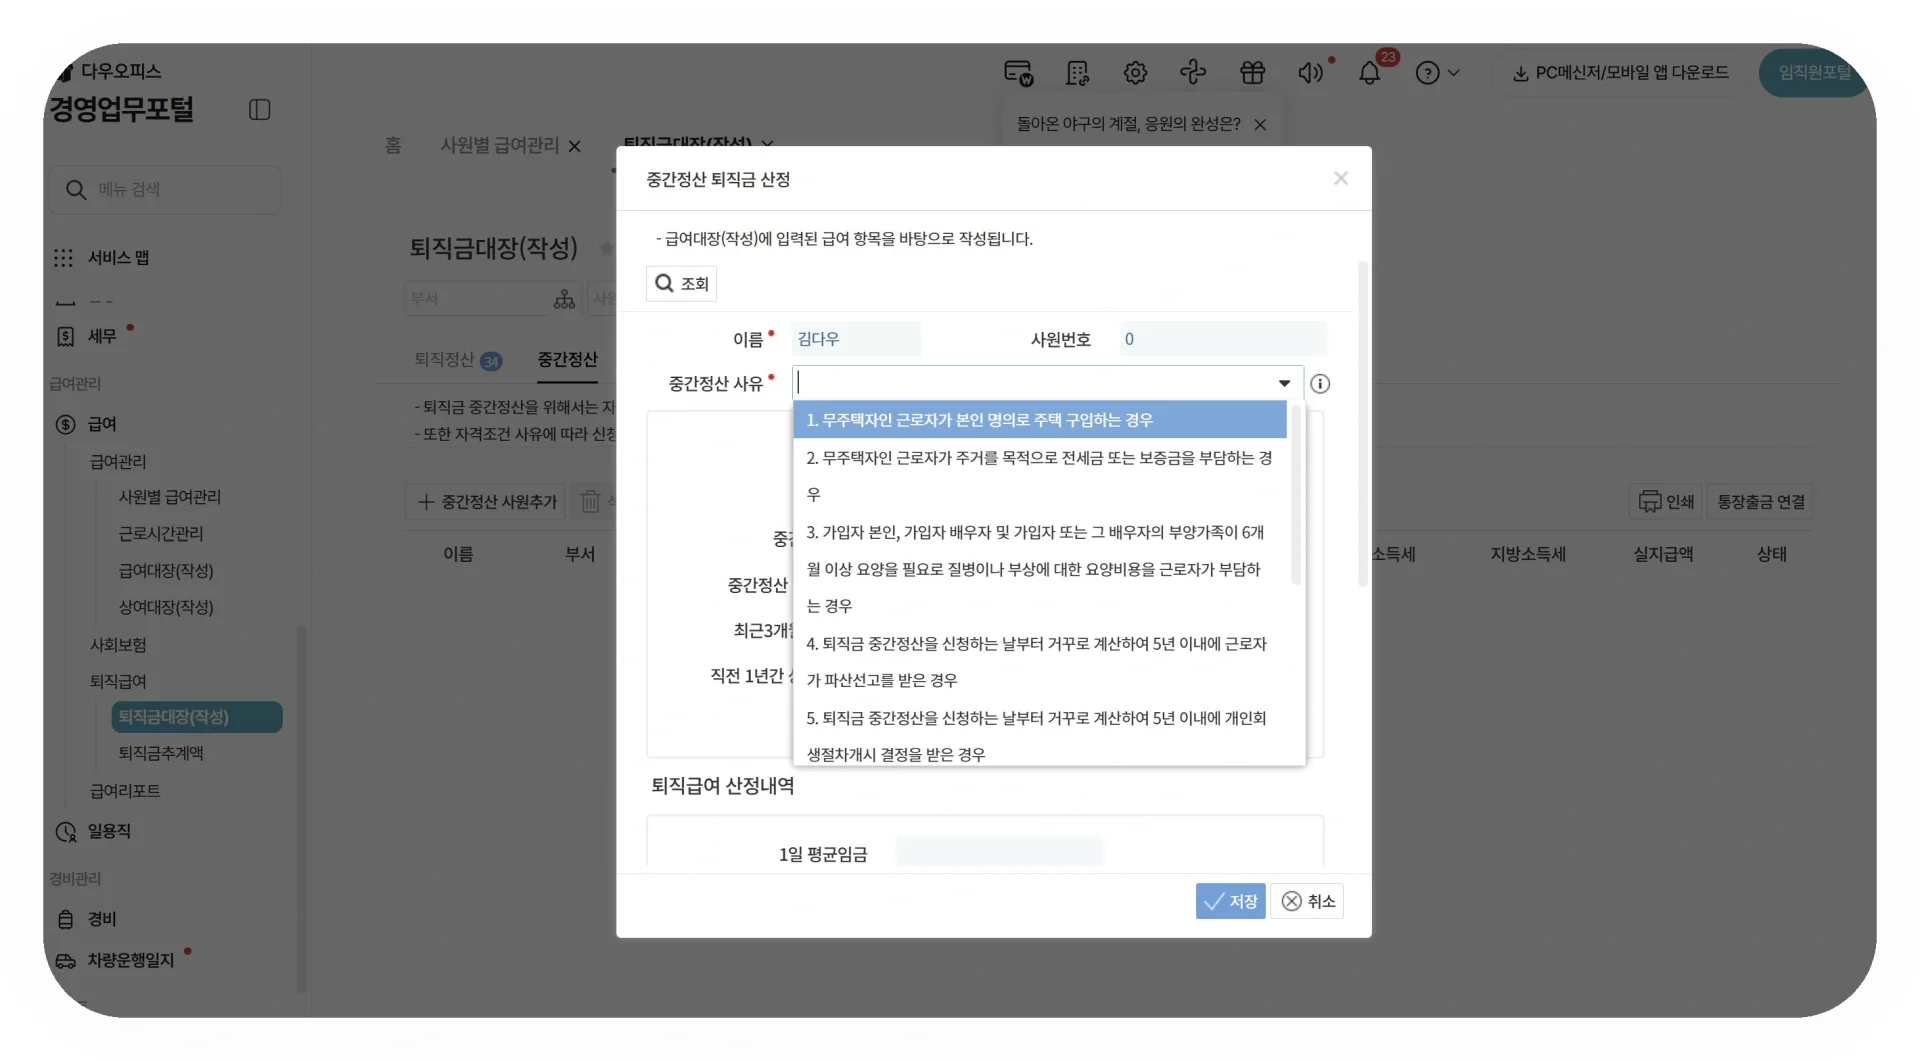The width and height of the screenshot is (1920, 1061).
Task: Open 상여대장(작성) in sidebar
Action: pos(166,608)
